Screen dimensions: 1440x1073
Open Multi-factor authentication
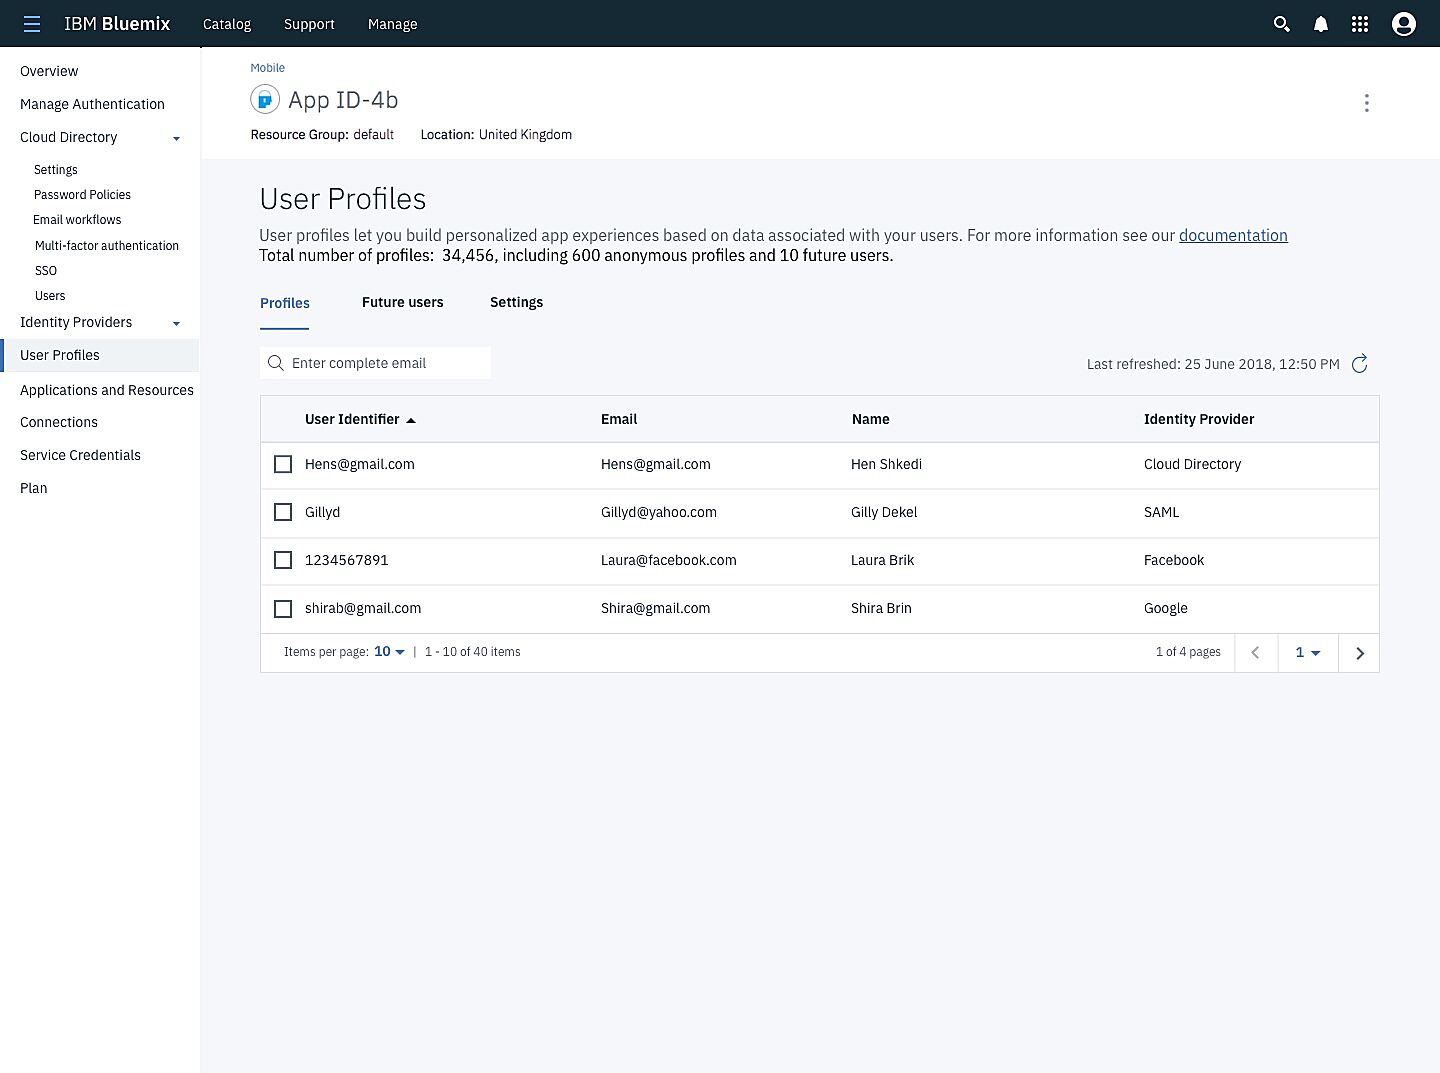click(x=107, y=246)
